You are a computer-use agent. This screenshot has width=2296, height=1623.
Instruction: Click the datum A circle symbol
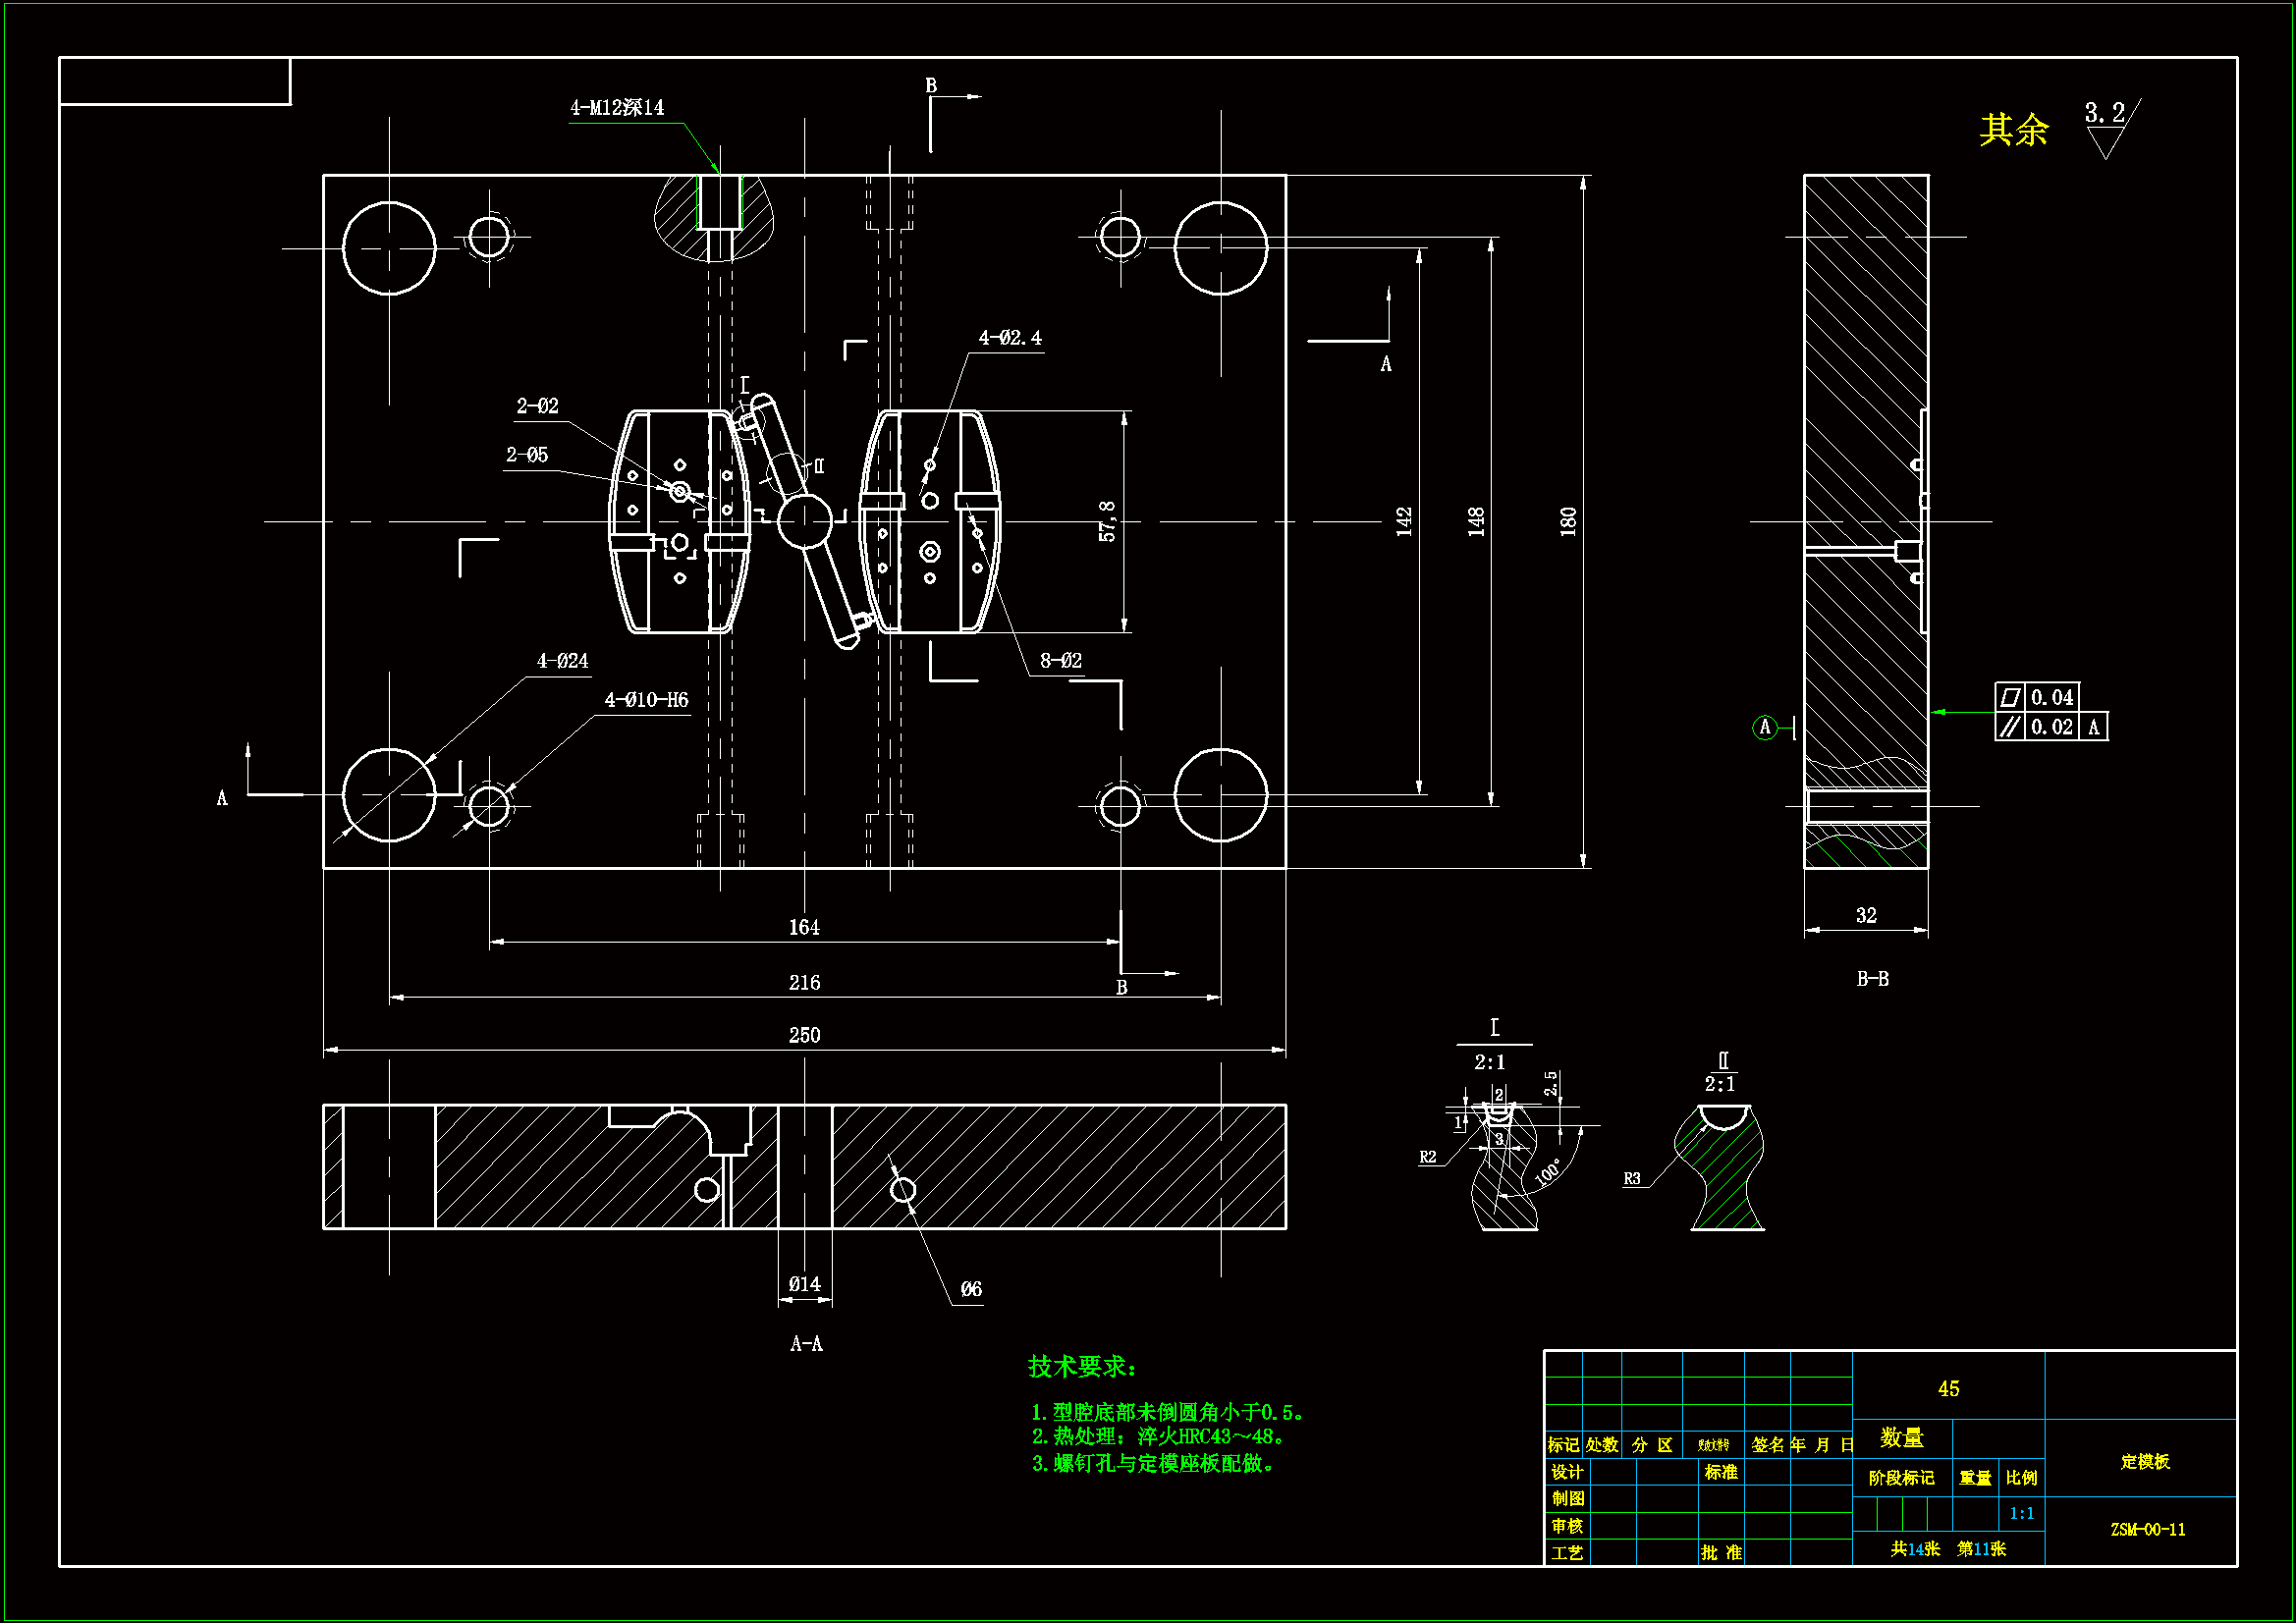[x=1765, y=727]
